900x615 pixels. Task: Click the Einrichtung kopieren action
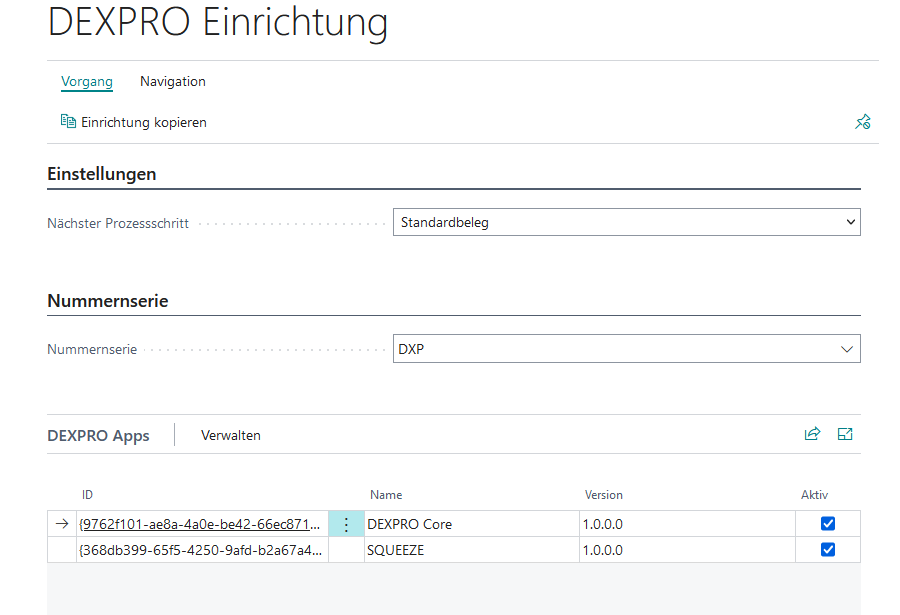tap(143, 122)
